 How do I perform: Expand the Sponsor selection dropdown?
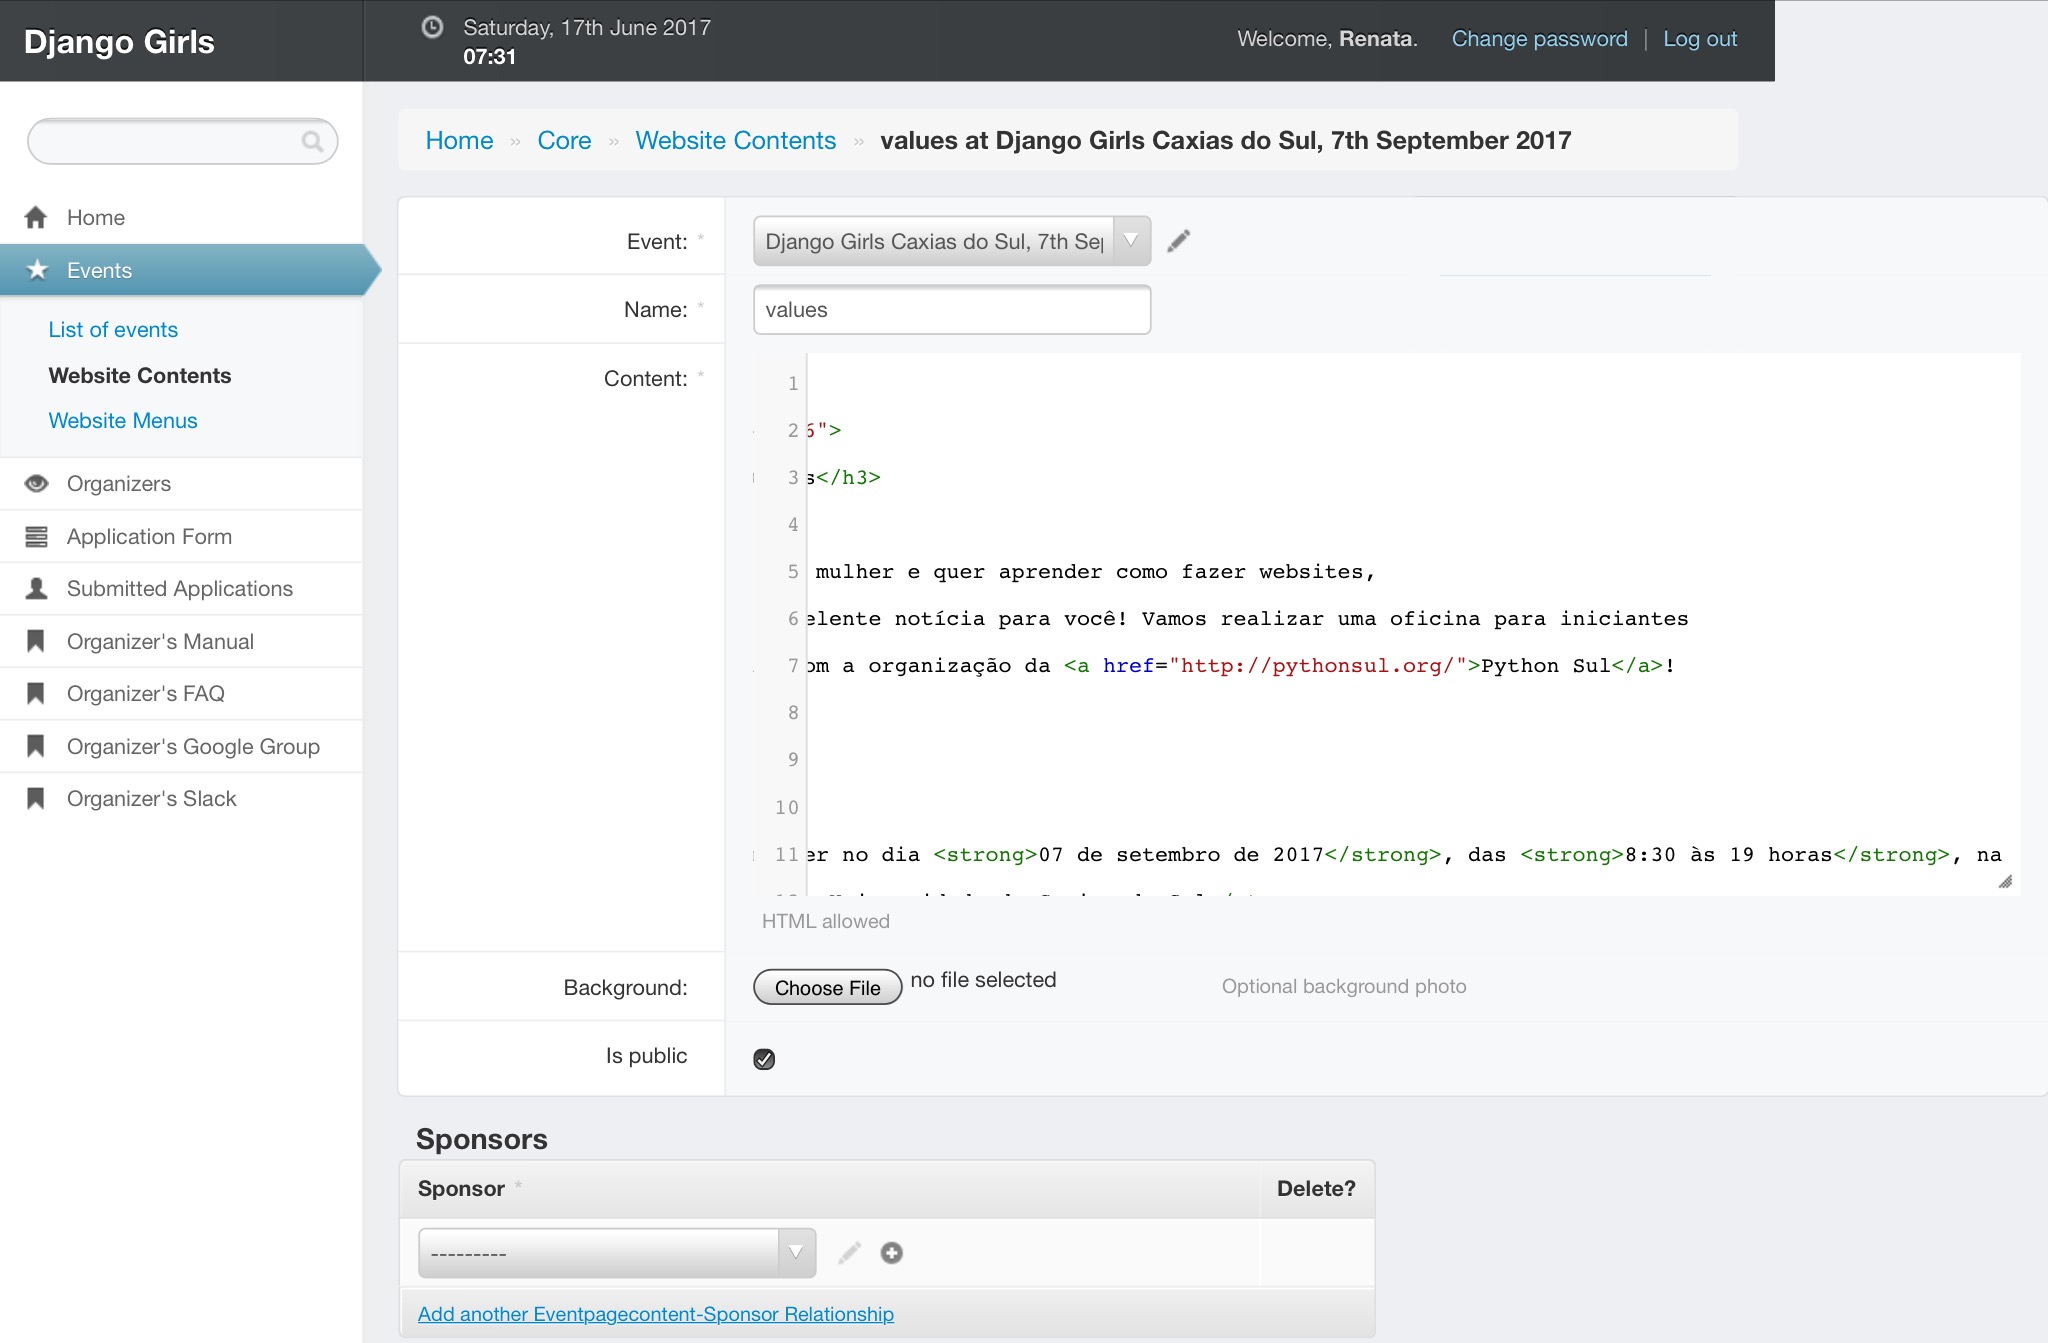tap(795, 1252)
